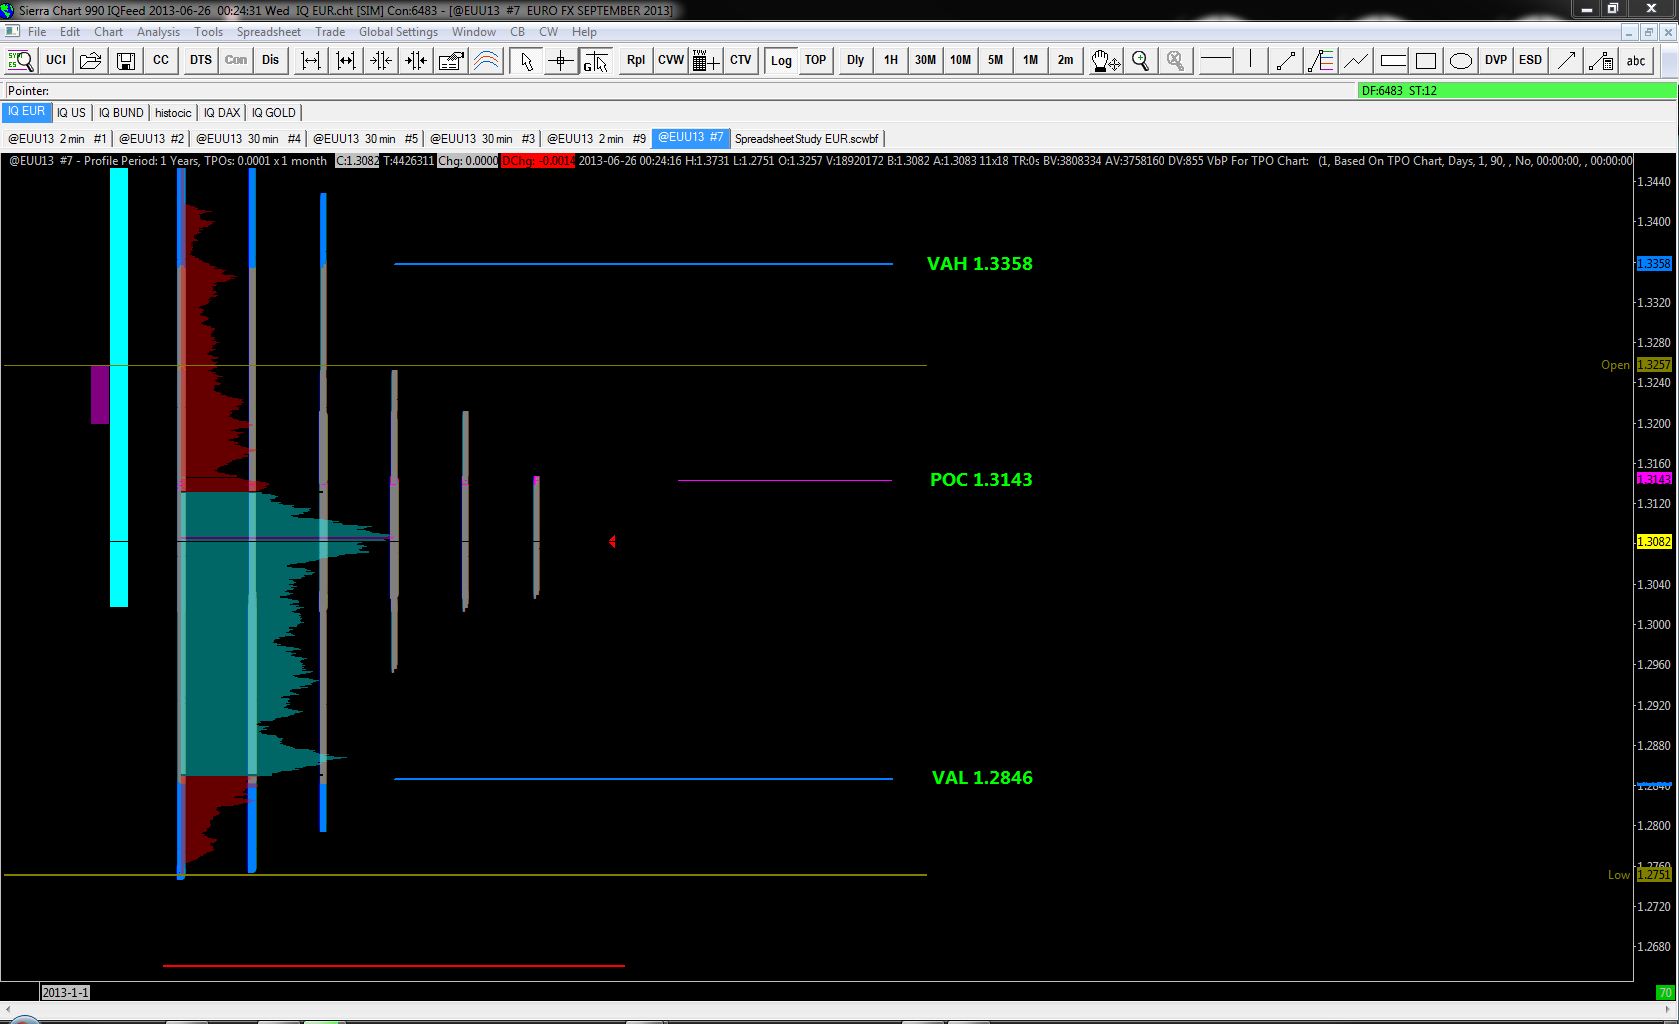Click the Dis toolbar button
This screenshot has height=1024, width=1679.
tap(271, 60)
